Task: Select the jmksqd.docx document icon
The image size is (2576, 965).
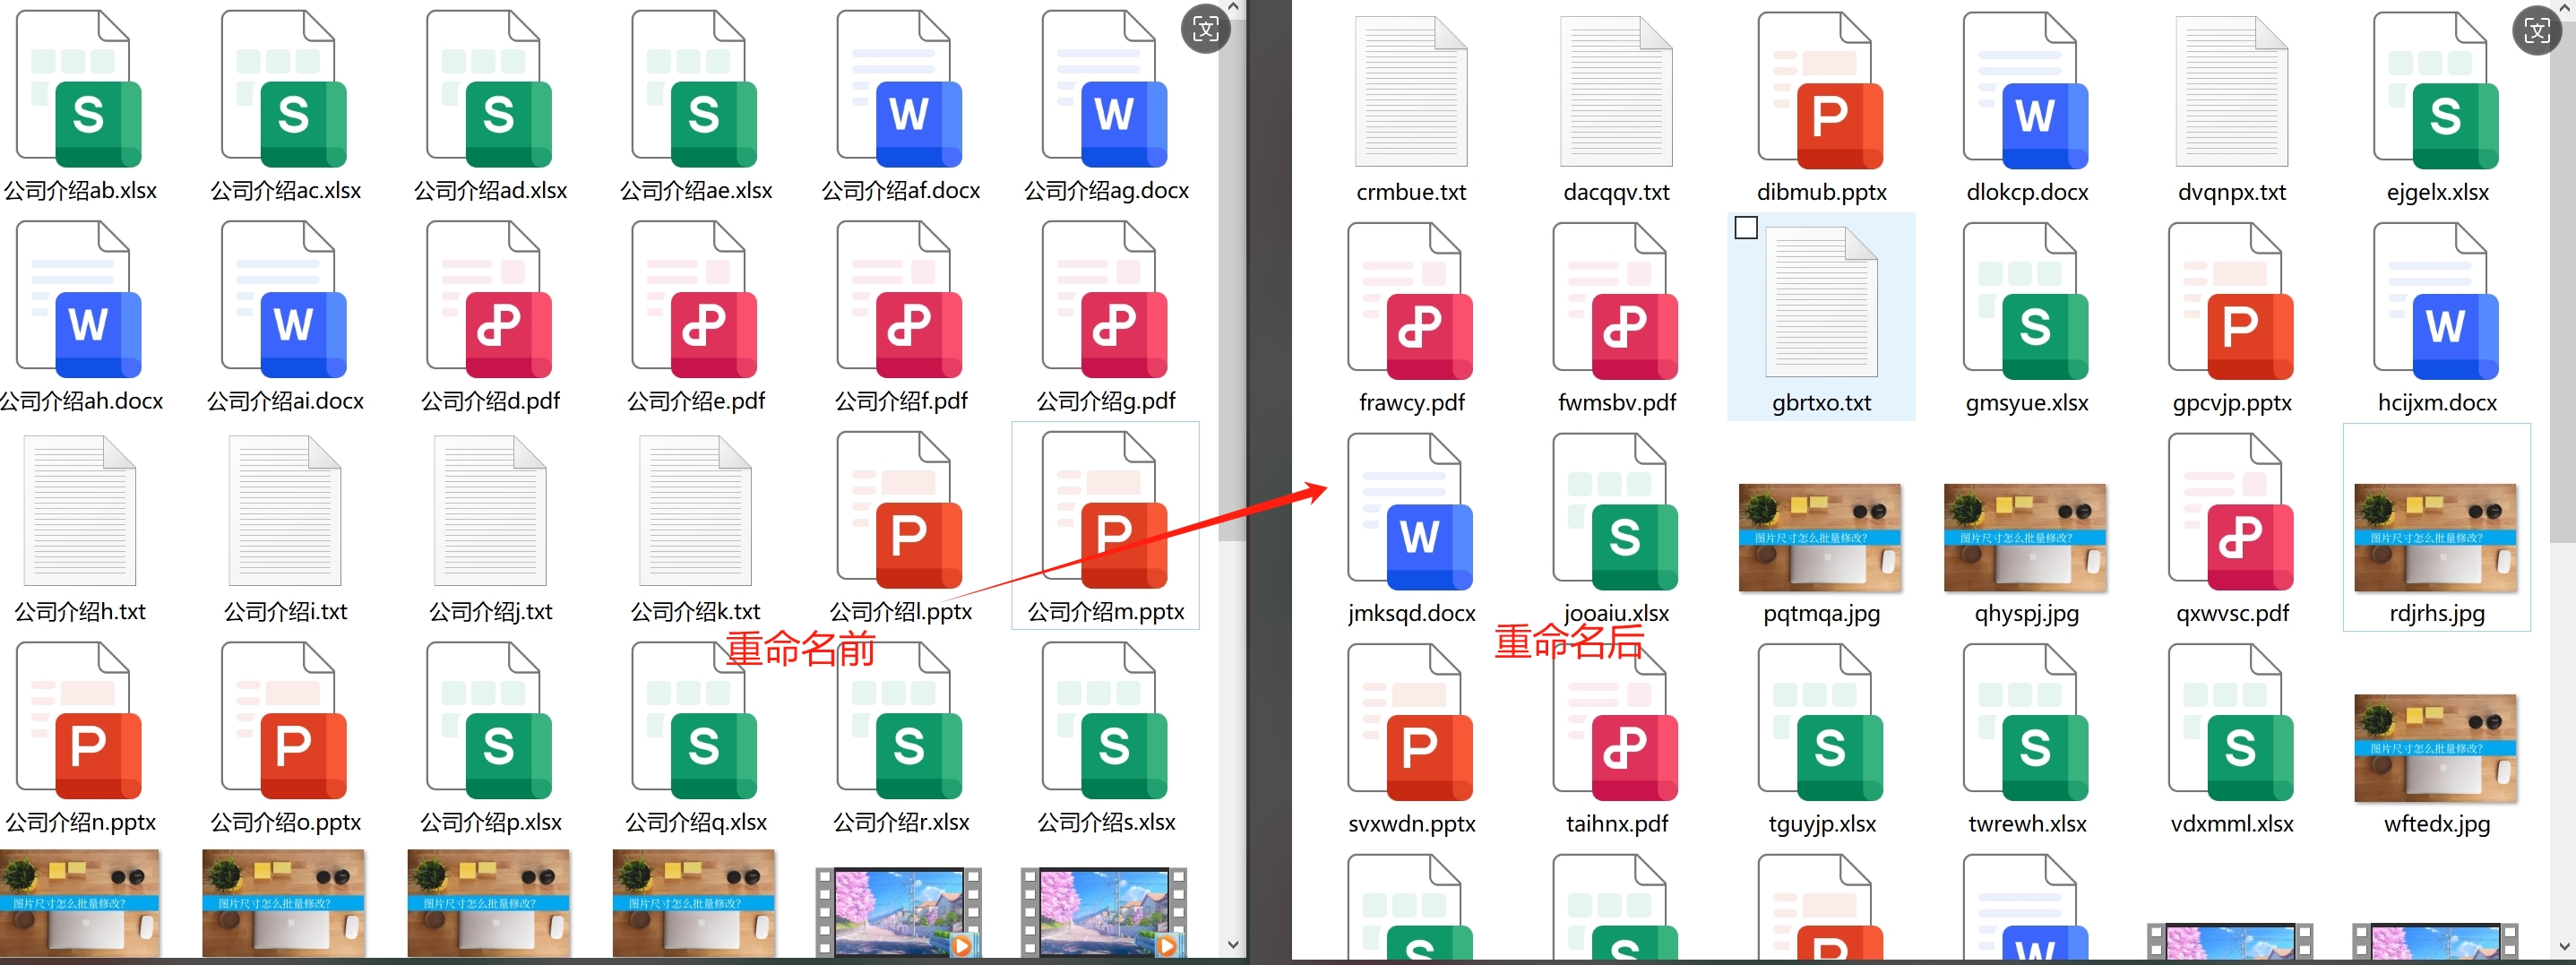Action: pyautogui.click(x=1411, y=512)
